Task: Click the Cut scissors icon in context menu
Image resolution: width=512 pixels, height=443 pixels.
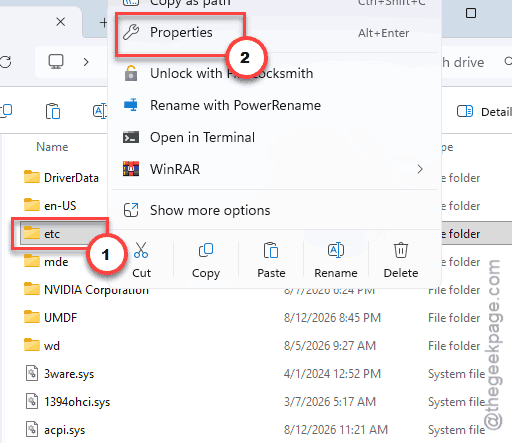Action: coord(141,250)
